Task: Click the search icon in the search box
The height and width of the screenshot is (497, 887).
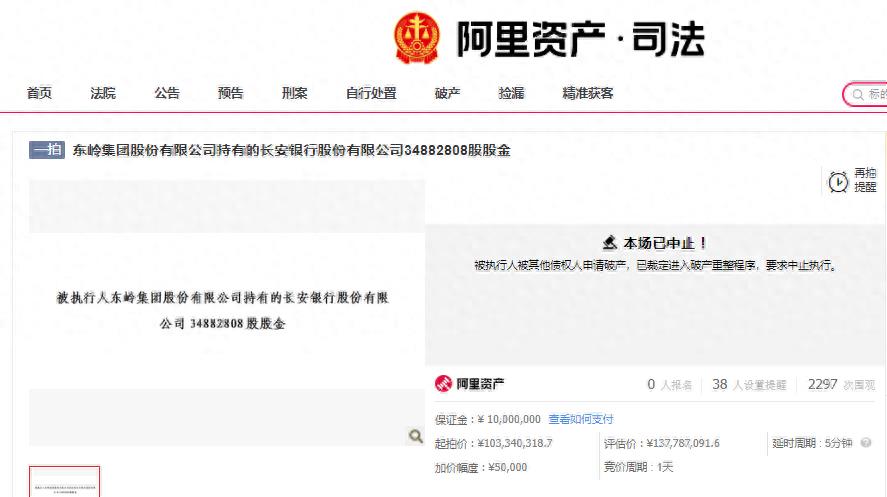Action: (x=858, y=94)
